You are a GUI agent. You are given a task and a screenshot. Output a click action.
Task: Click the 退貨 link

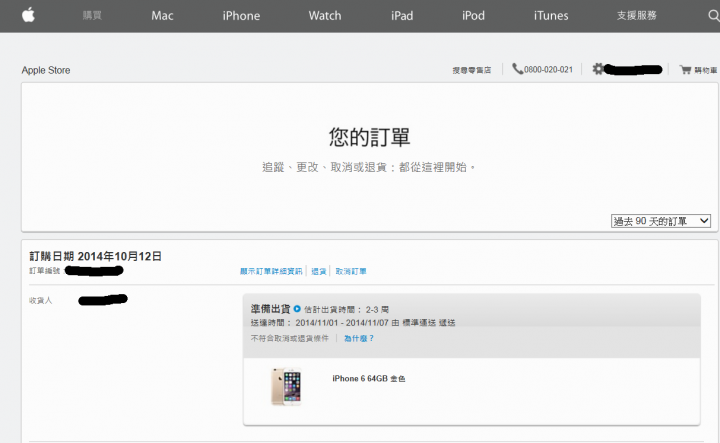click(319, 271)
